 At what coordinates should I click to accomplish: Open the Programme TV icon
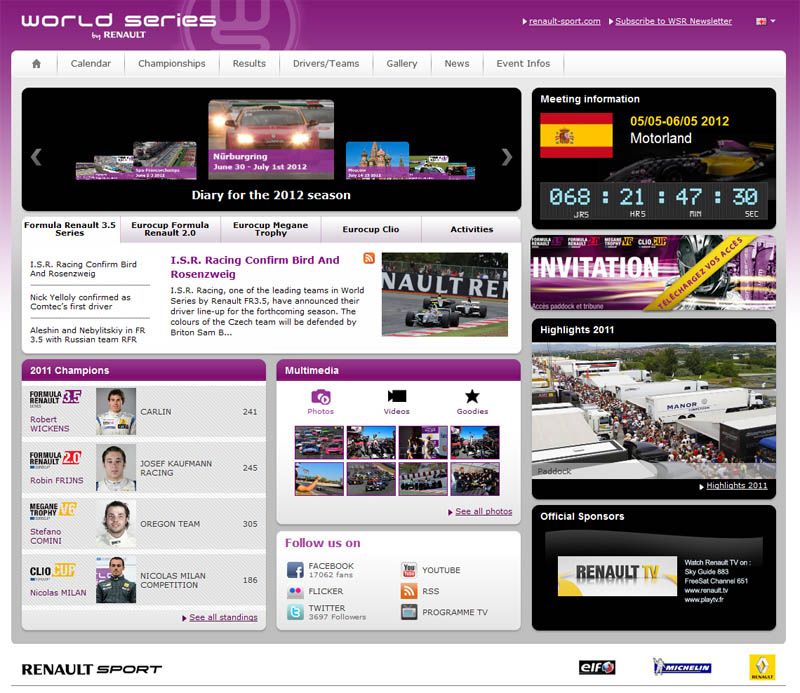coord(409,612)
